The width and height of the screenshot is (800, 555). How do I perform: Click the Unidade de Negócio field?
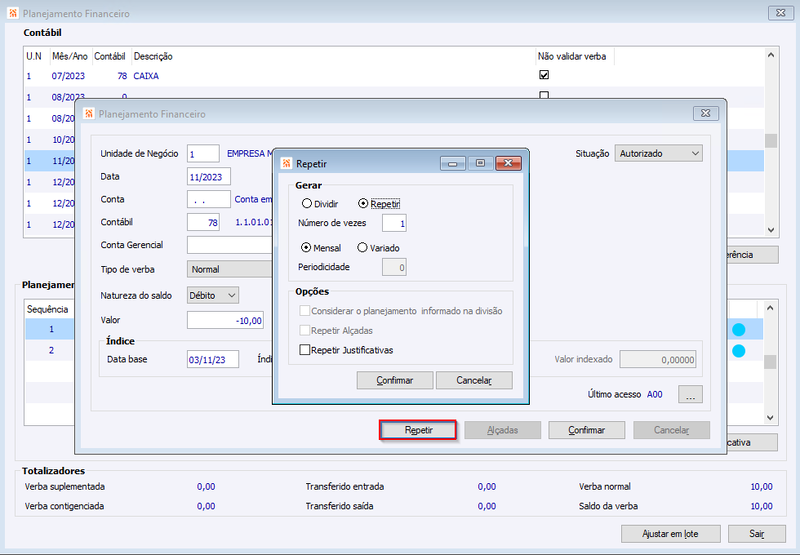click(203, 154)
